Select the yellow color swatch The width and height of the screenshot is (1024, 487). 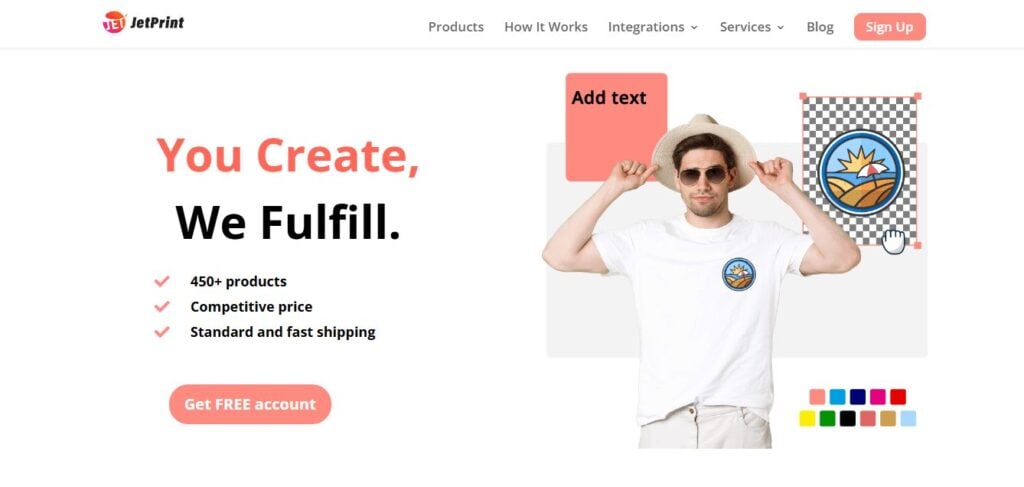(807, 418)
